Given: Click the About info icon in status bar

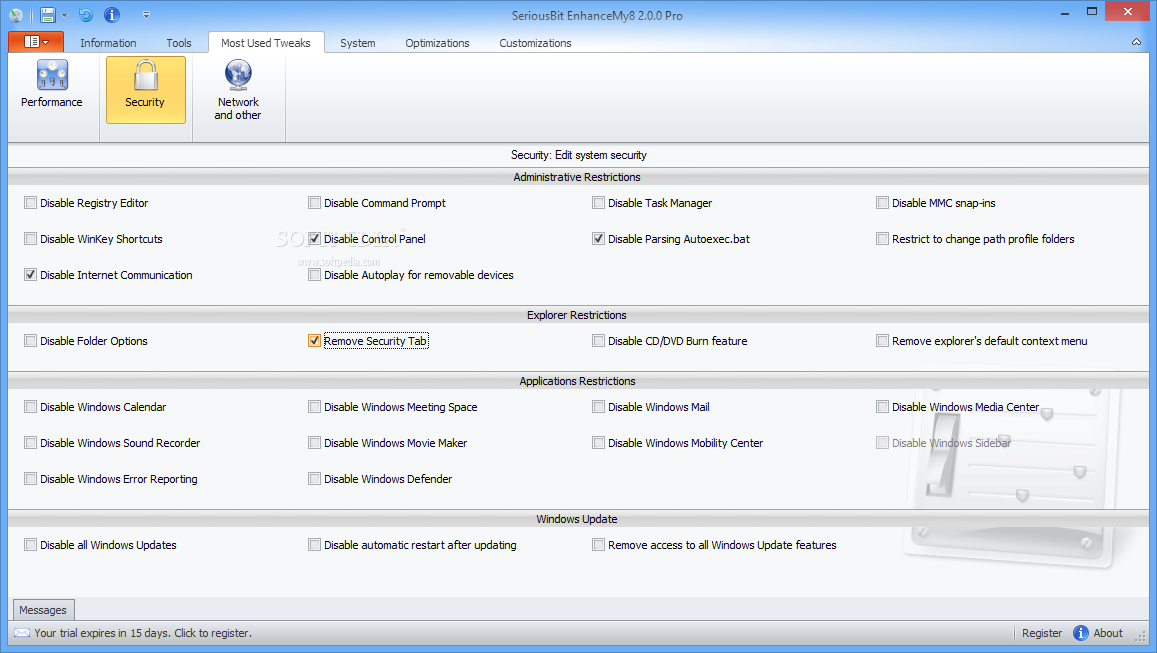Looking at the screenshot, I should [1080, 633].
